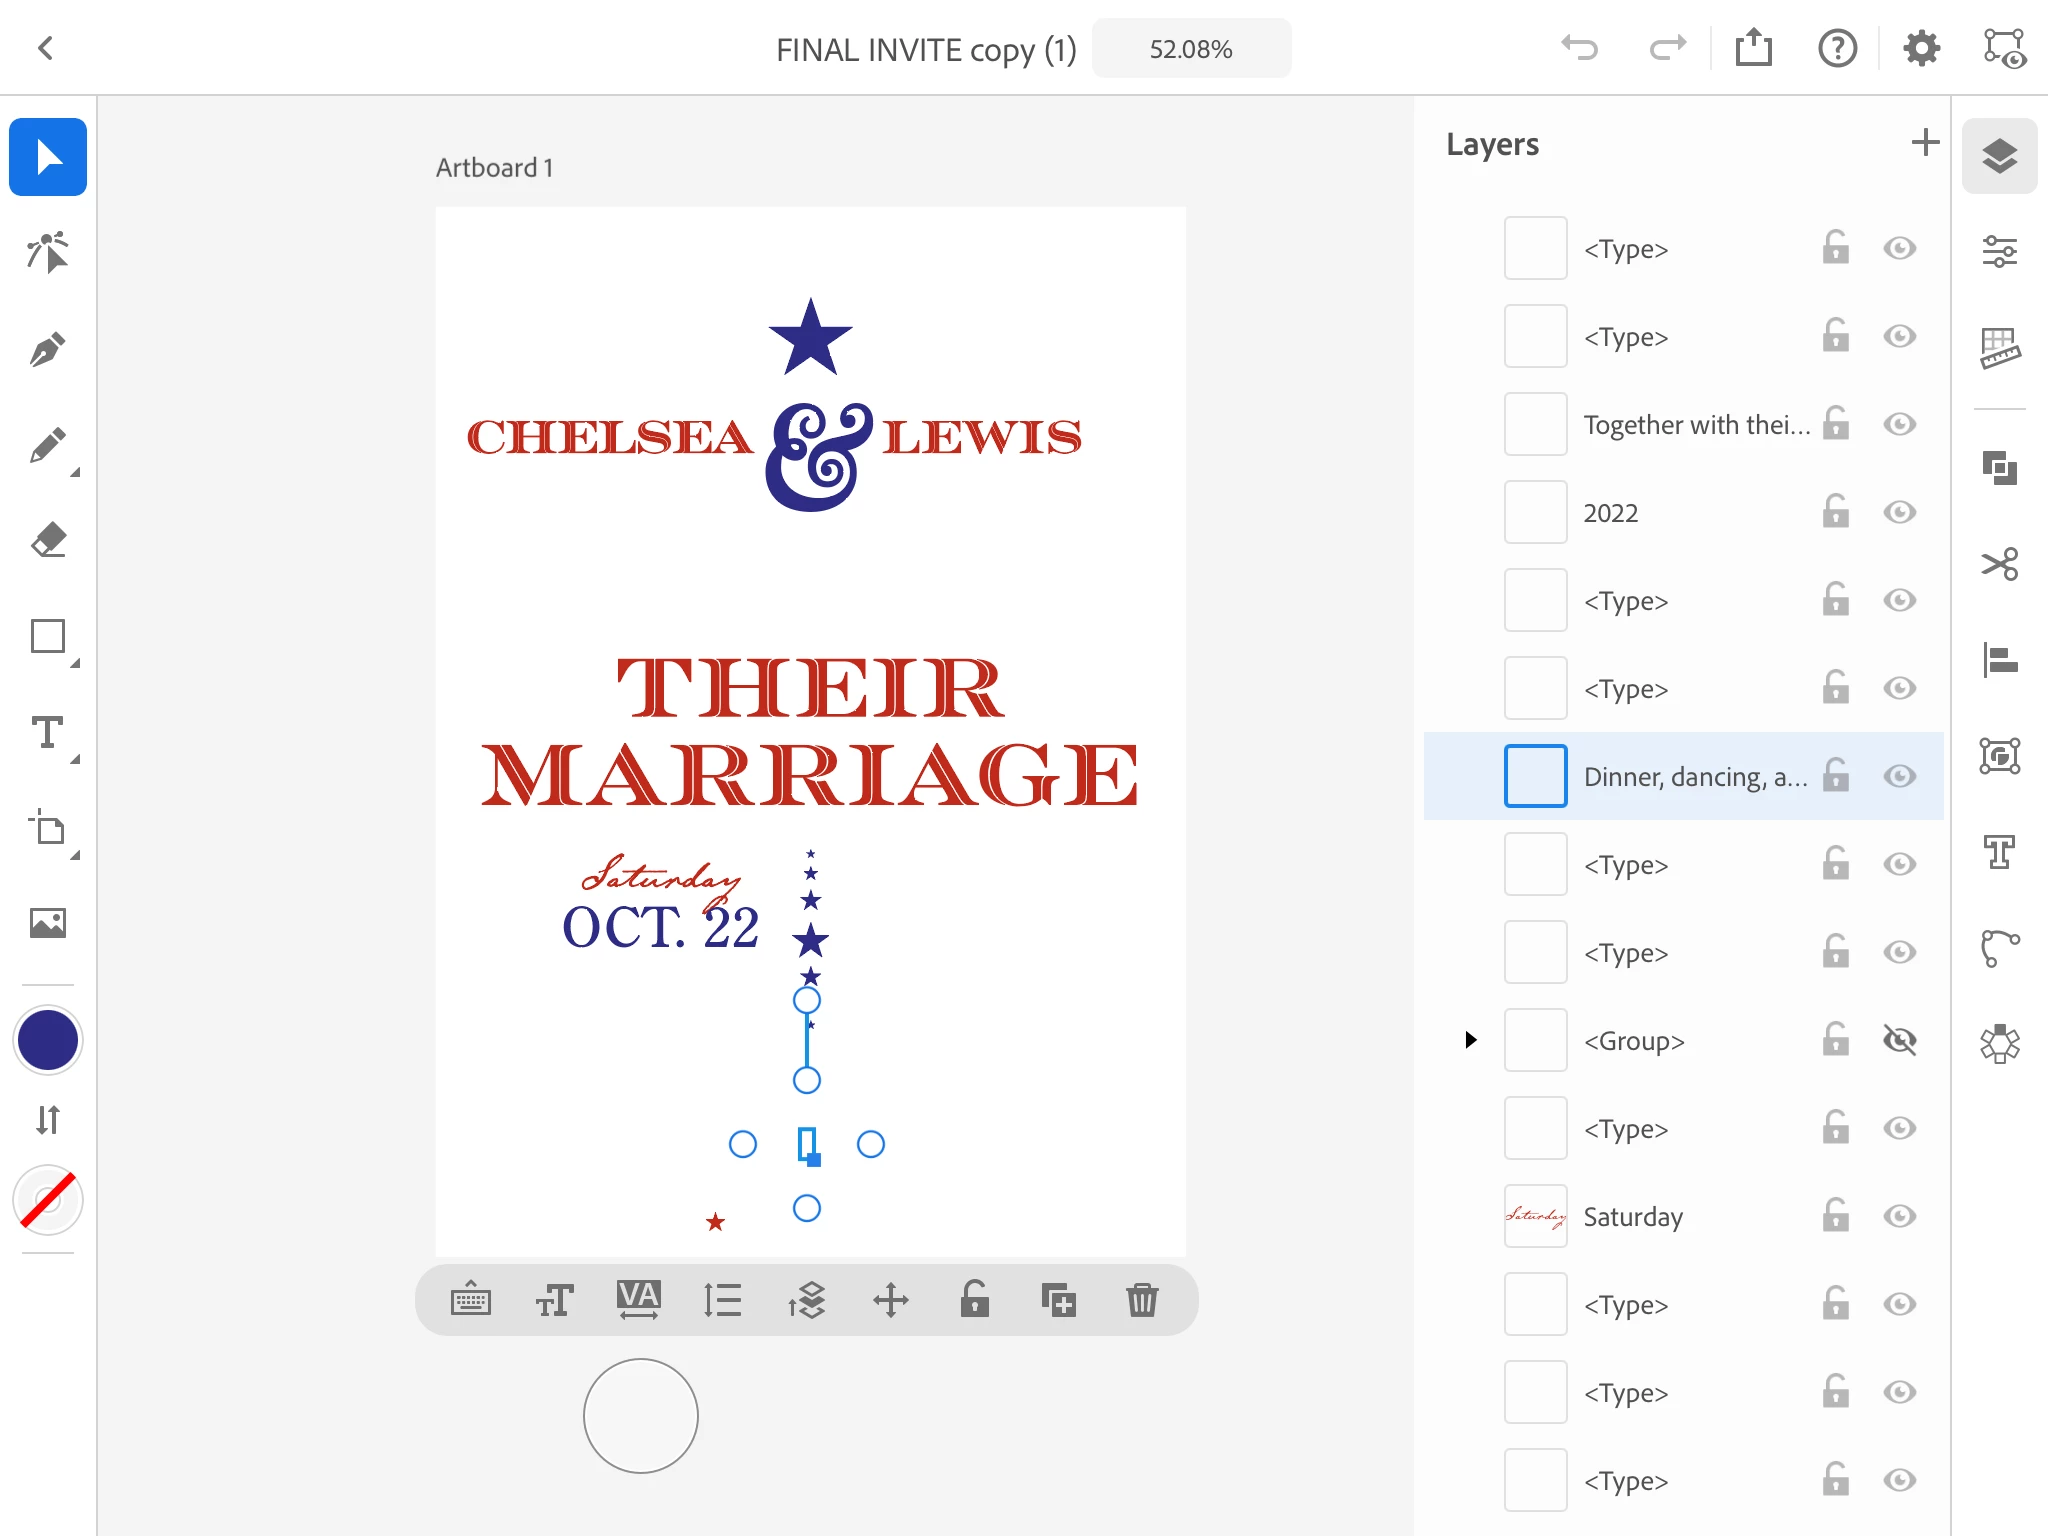Choose the Direct Selection tool

click(47, 253)
